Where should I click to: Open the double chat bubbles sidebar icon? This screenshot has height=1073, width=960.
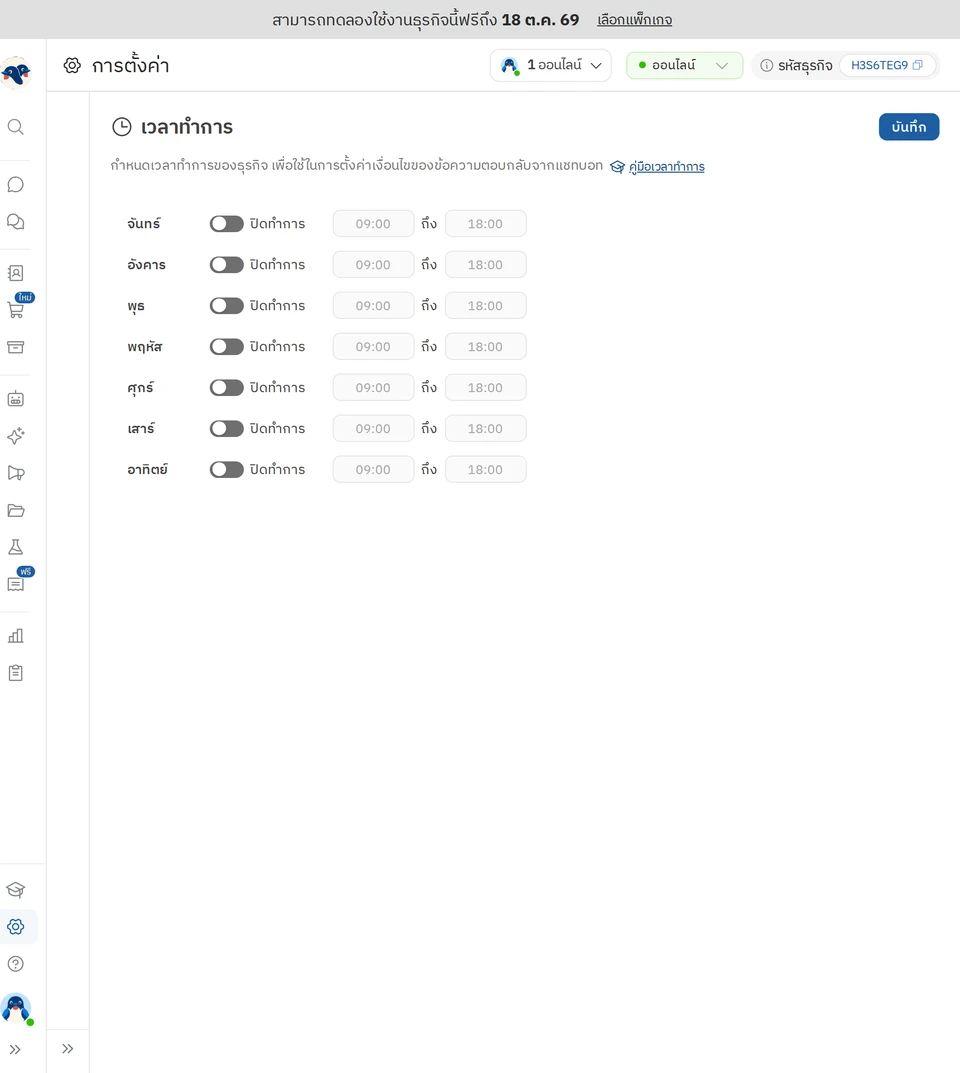click(x=16, y=222)
